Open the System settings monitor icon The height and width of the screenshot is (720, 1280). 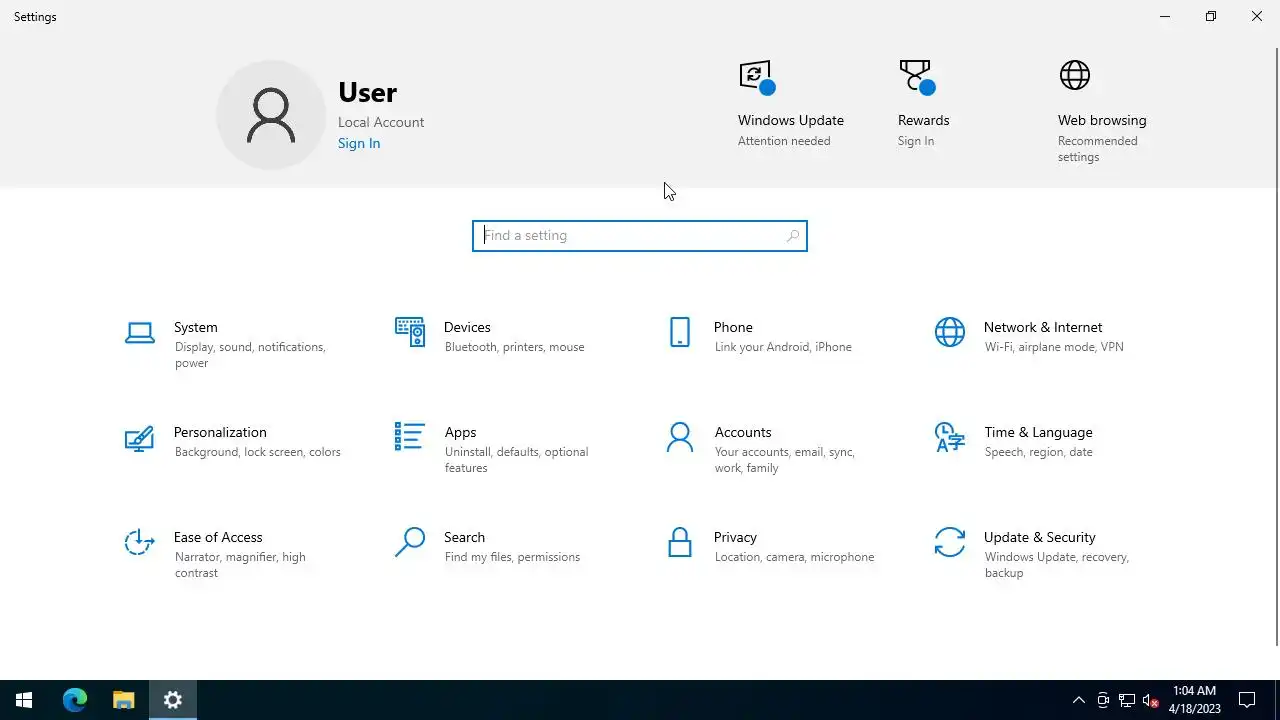pyautogui.click(x=140, y=333)
